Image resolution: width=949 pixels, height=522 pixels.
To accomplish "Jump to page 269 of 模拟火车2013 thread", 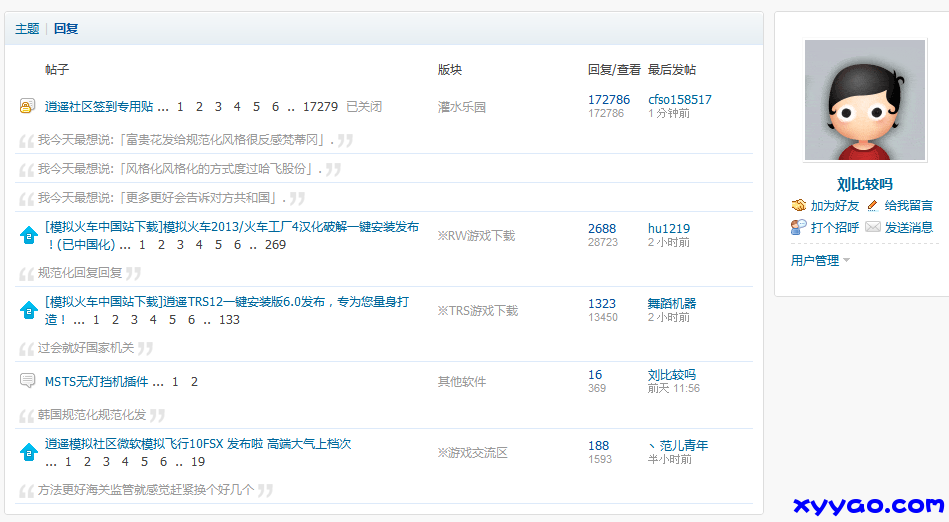I will pyautogui.click(x=275, y=245).
